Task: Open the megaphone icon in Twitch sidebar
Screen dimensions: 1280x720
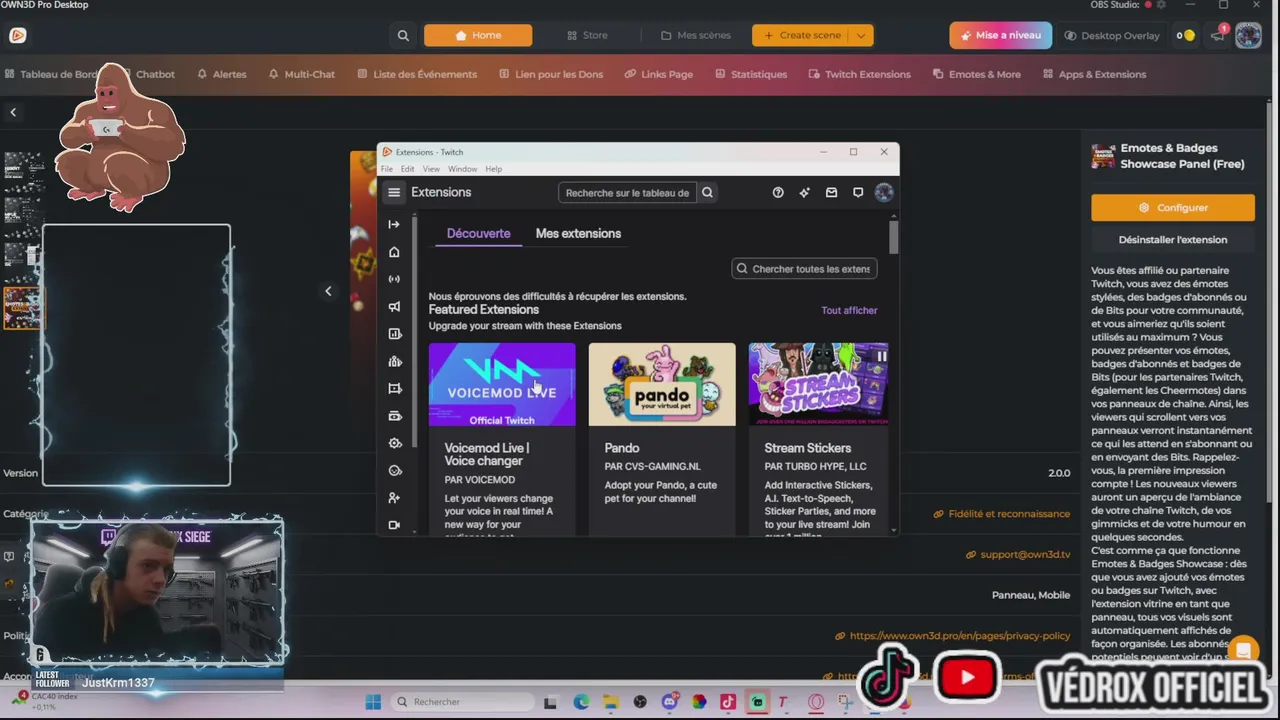Action: (394, 307)
